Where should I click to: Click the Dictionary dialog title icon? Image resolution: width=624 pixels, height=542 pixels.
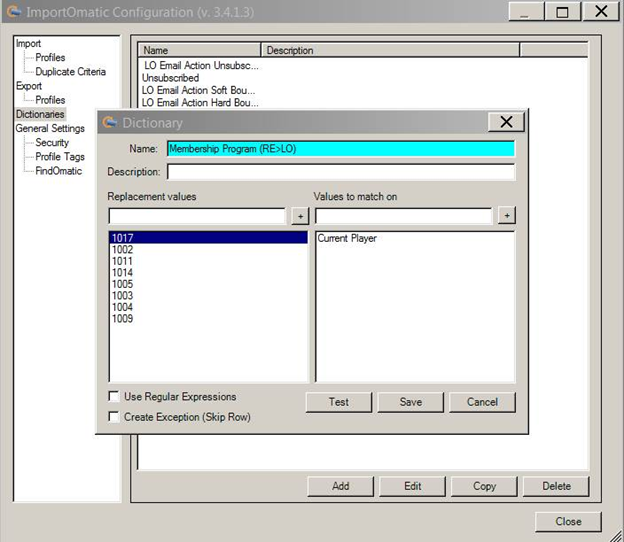pos(109,122)
